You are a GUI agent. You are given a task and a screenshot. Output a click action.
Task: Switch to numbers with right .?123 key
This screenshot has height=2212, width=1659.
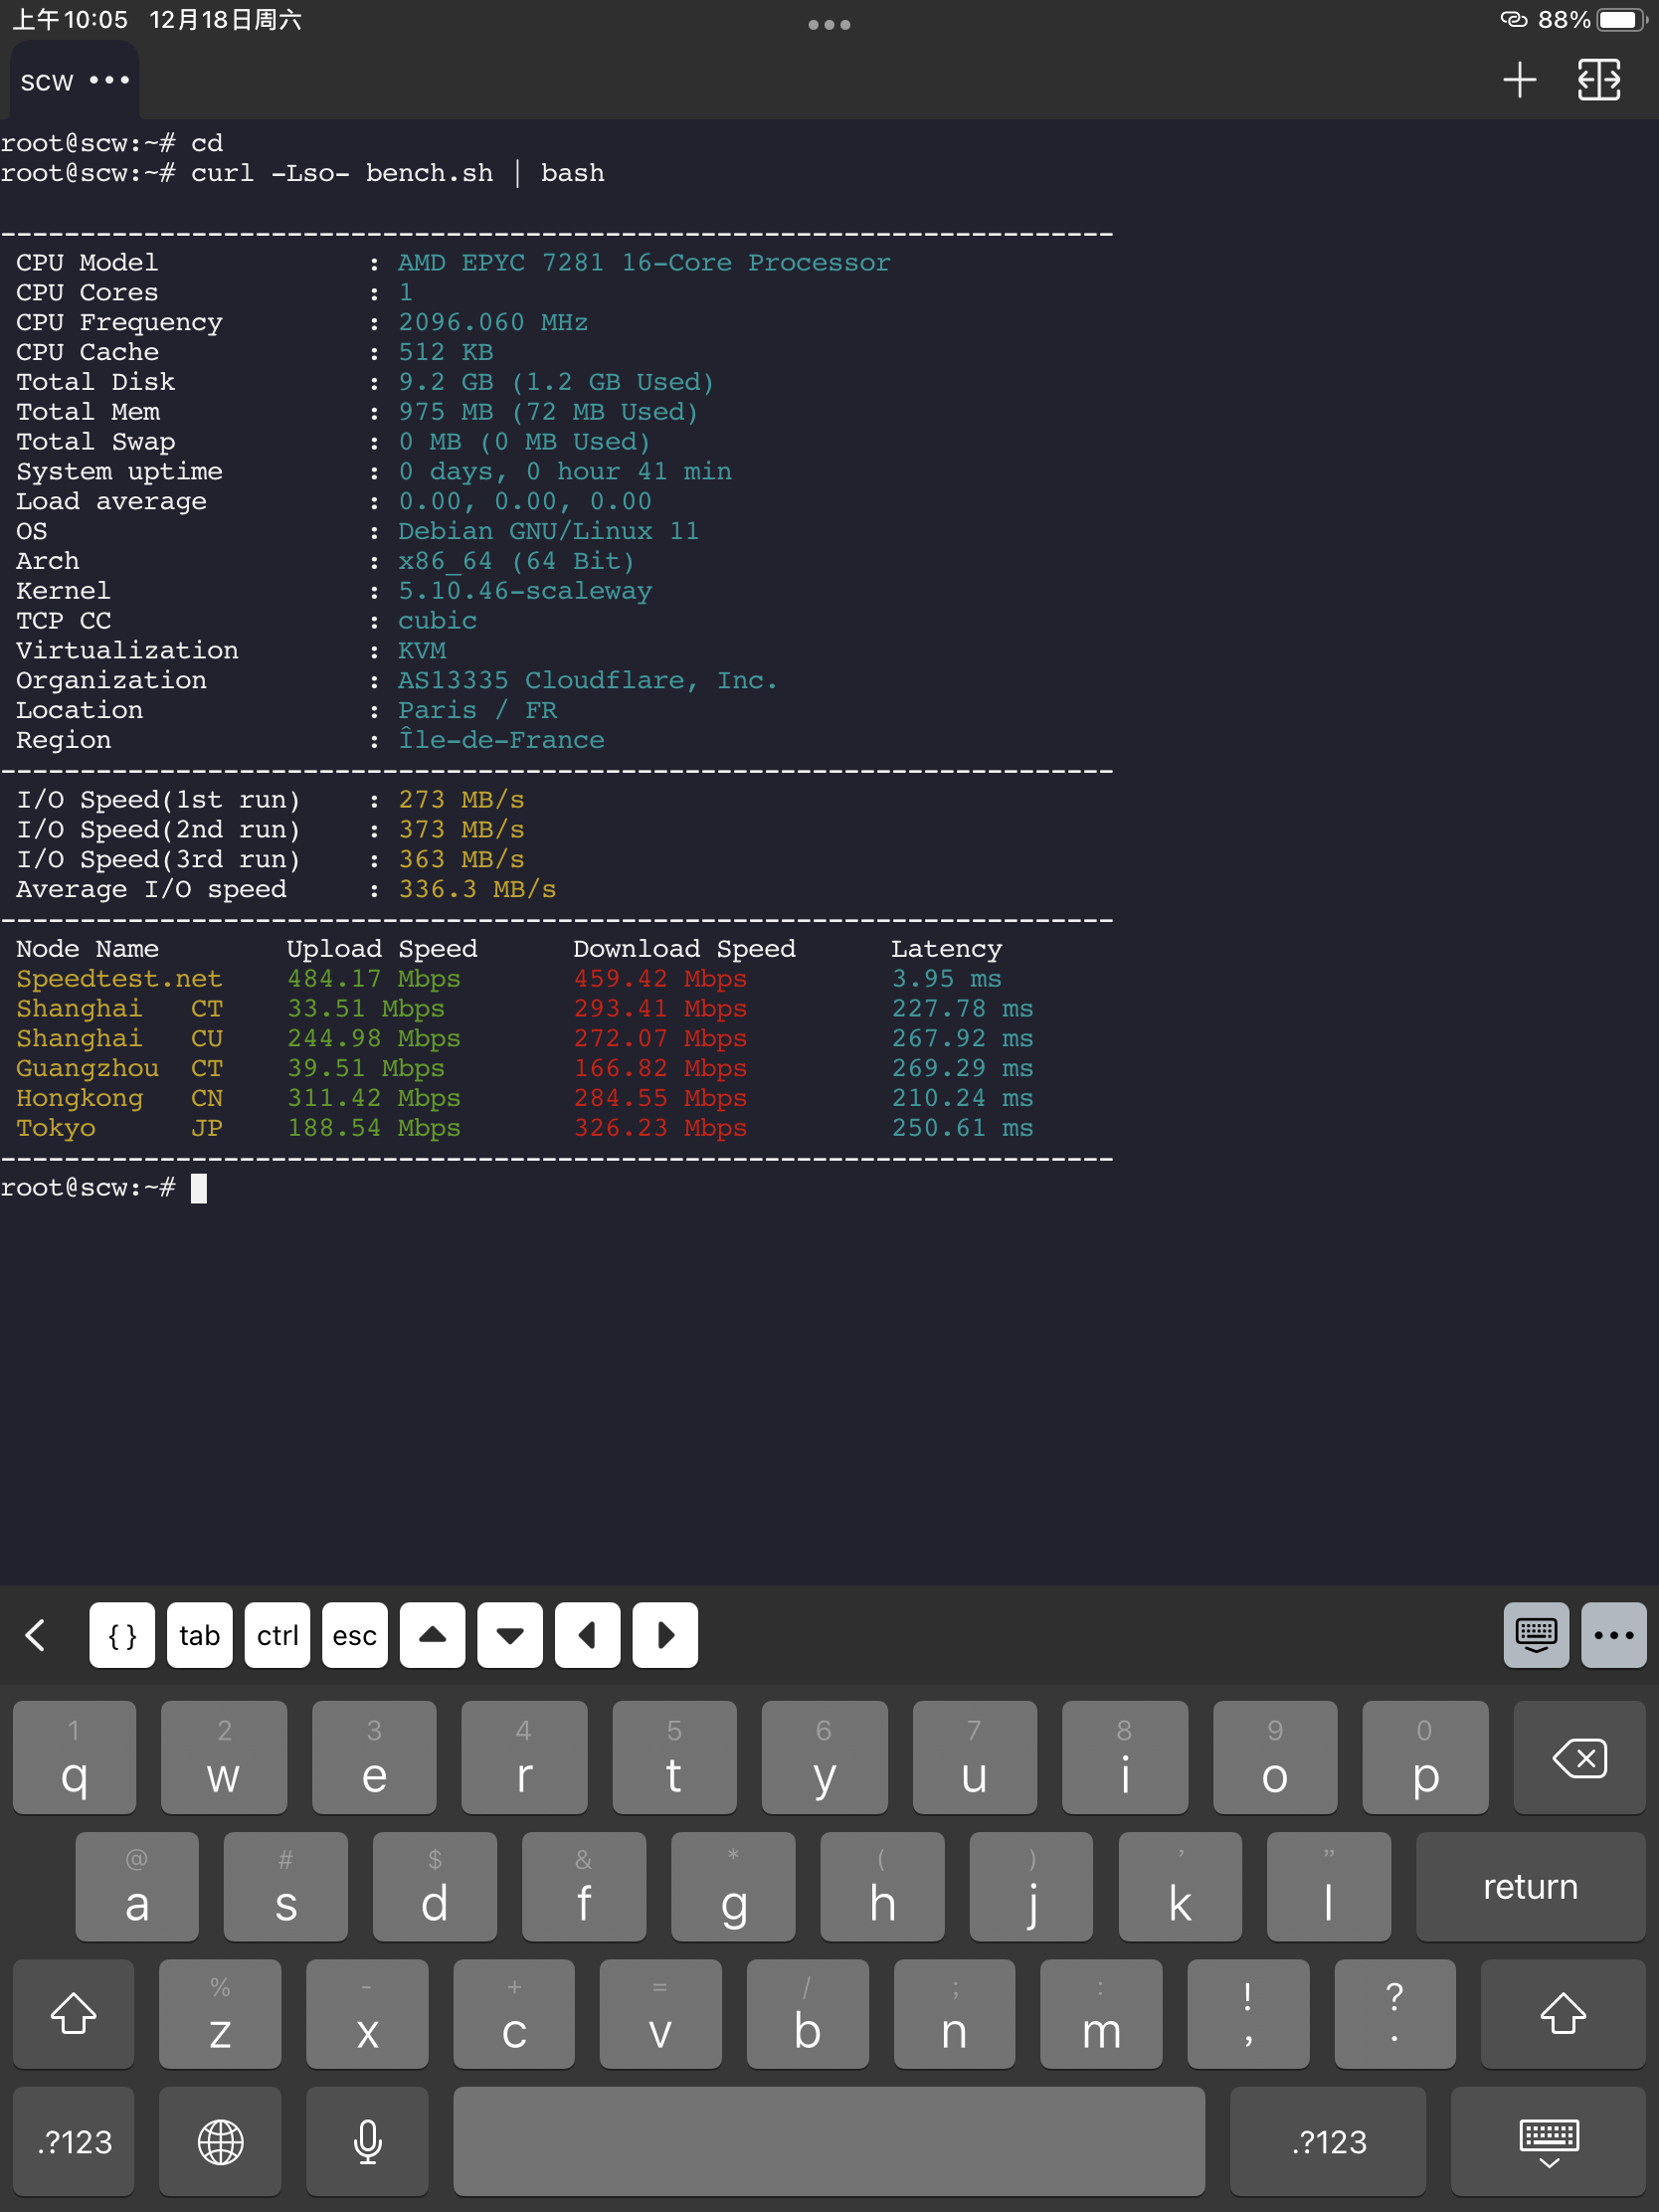(1328, 2141)
